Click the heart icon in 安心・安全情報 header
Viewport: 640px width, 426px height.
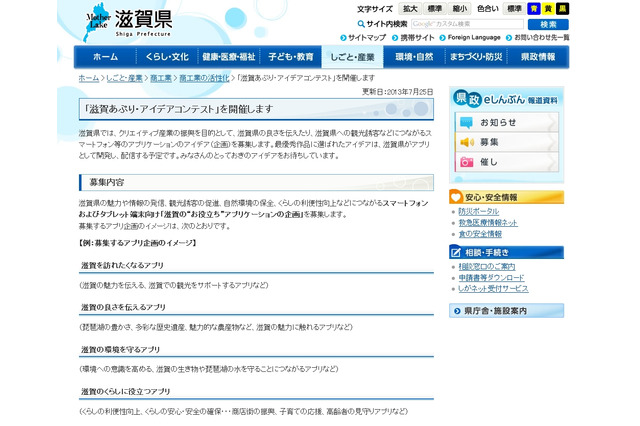(x=456, y=197)
